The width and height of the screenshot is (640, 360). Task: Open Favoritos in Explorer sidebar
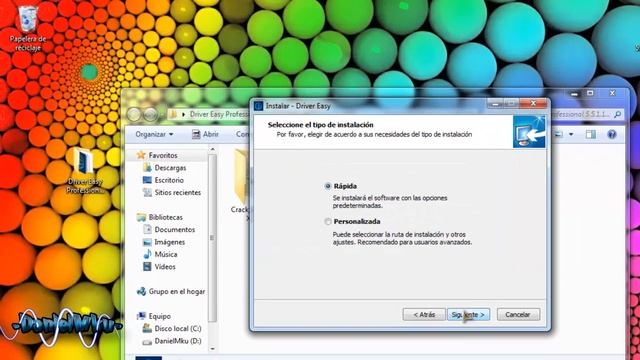[162, 156]
